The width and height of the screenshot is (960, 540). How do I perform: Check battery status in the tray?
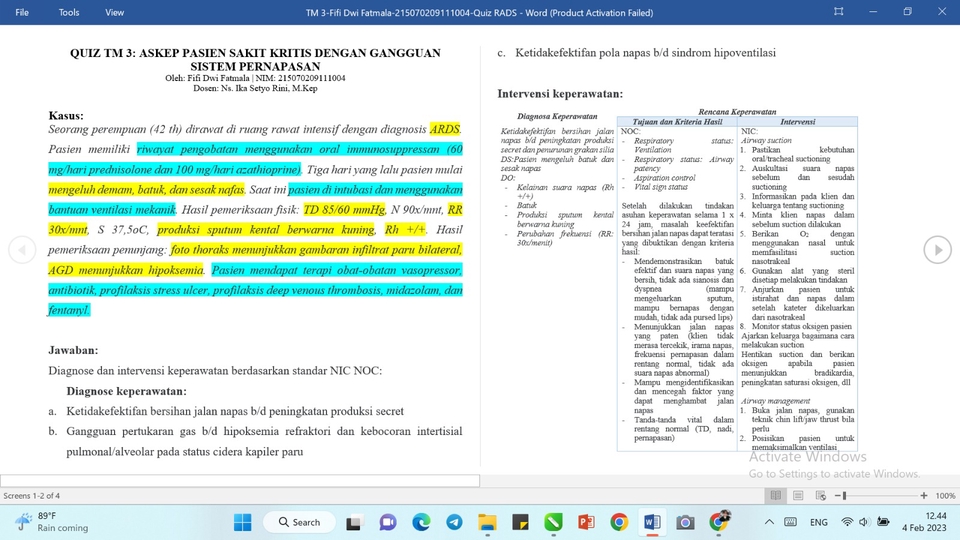[883, 522]
